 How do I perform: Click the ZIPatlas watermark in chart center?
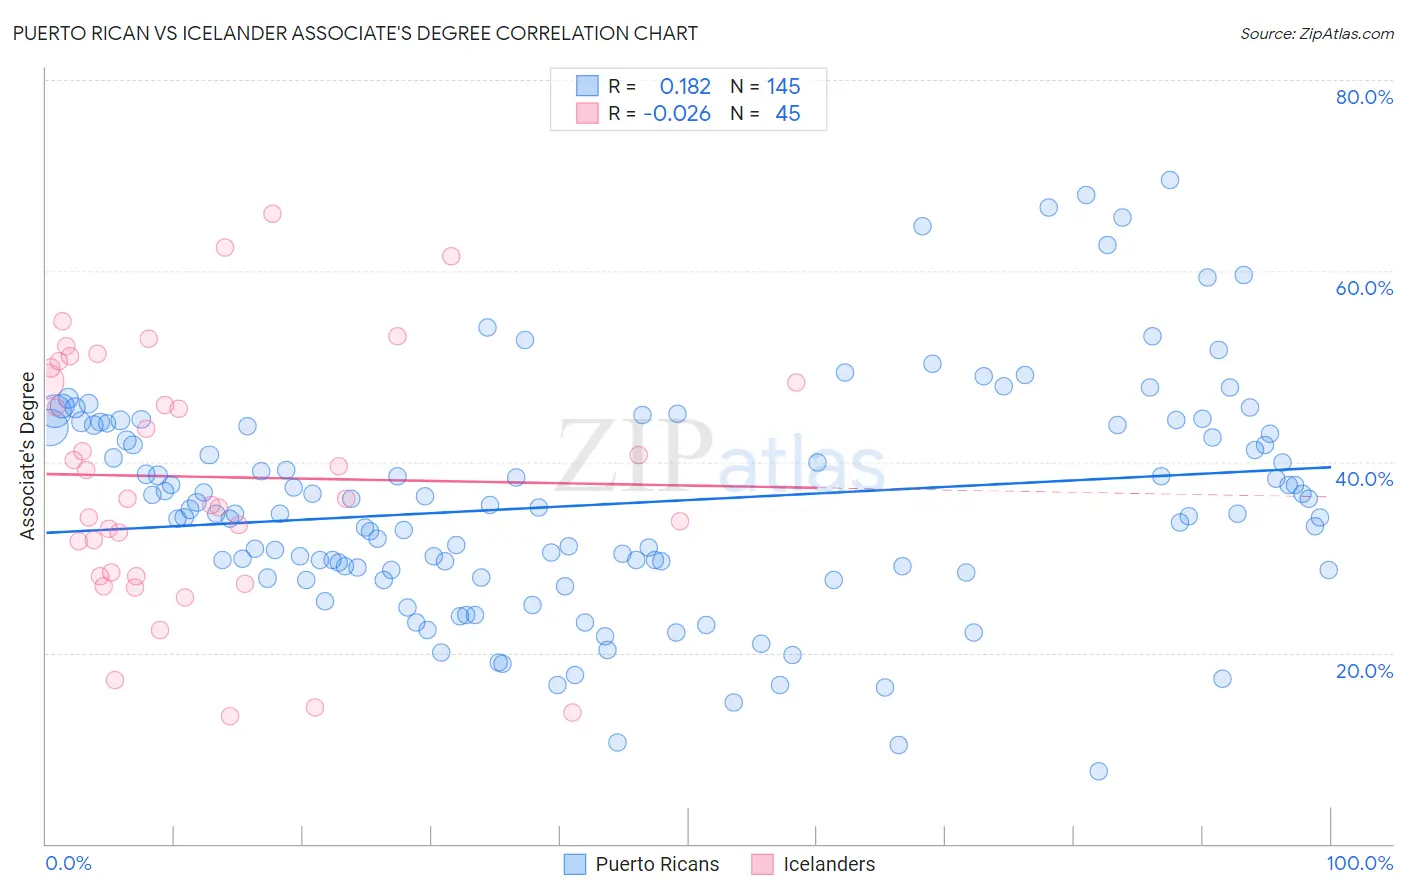(720, 457)
